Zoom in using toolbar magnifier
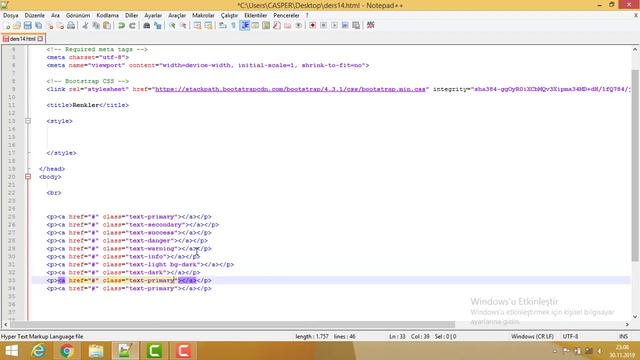The image size is (640, 360). tap(172, 25)
